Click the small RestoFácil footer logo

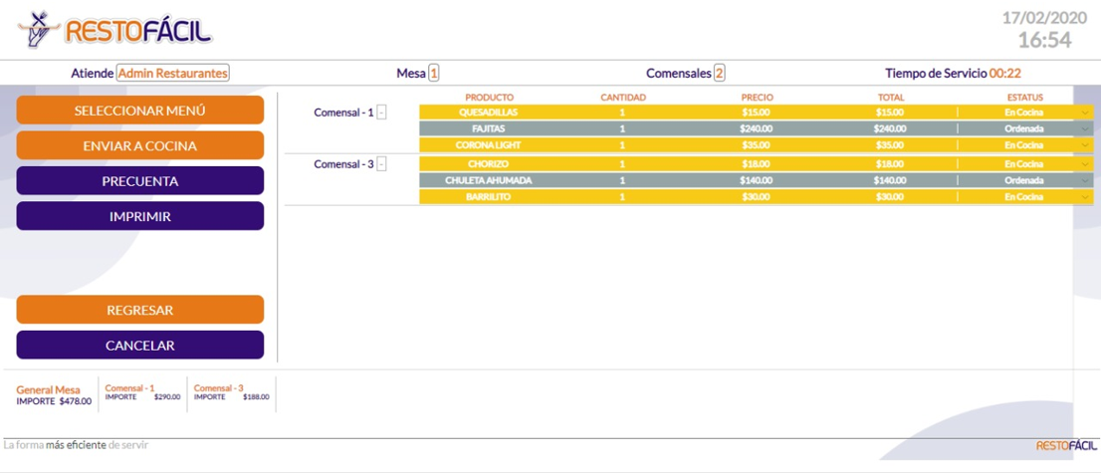(1066, 445)
